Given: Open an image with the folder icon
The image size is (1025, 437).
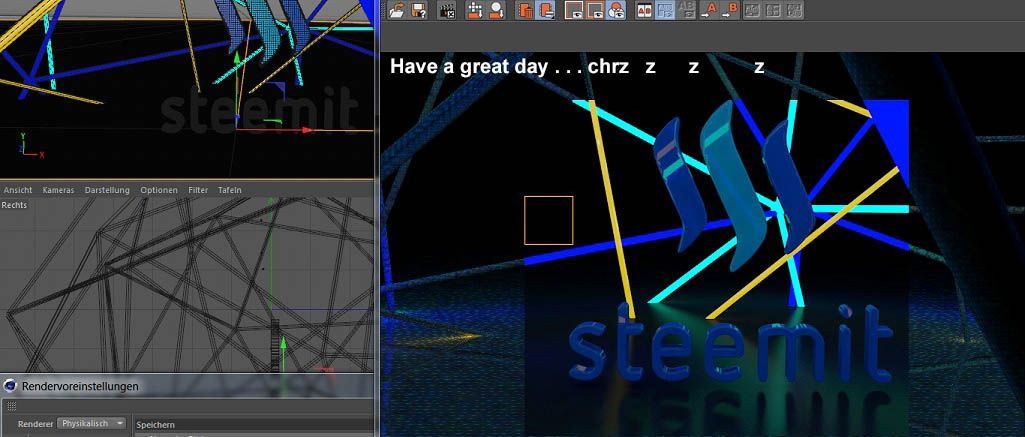Looking at the screenshot, I should pos(396,10).
